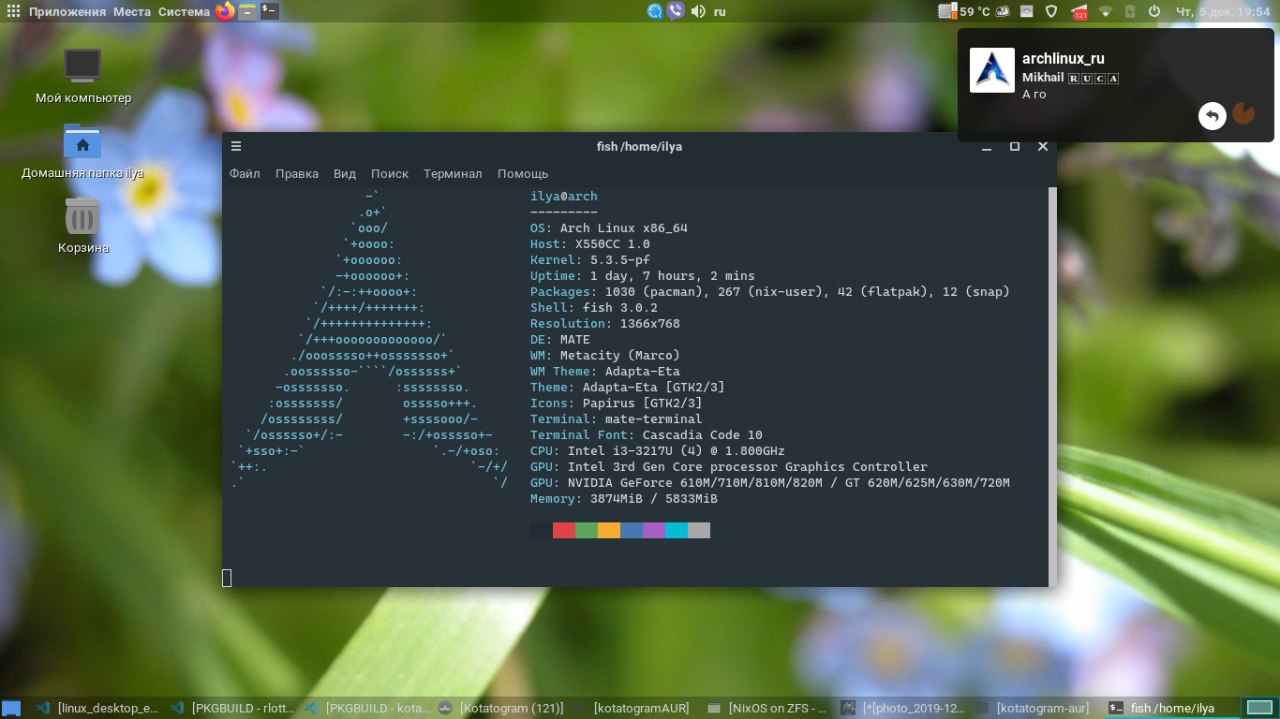Open the Telegram tray icon with 121 badge

tap(1079, 11)
